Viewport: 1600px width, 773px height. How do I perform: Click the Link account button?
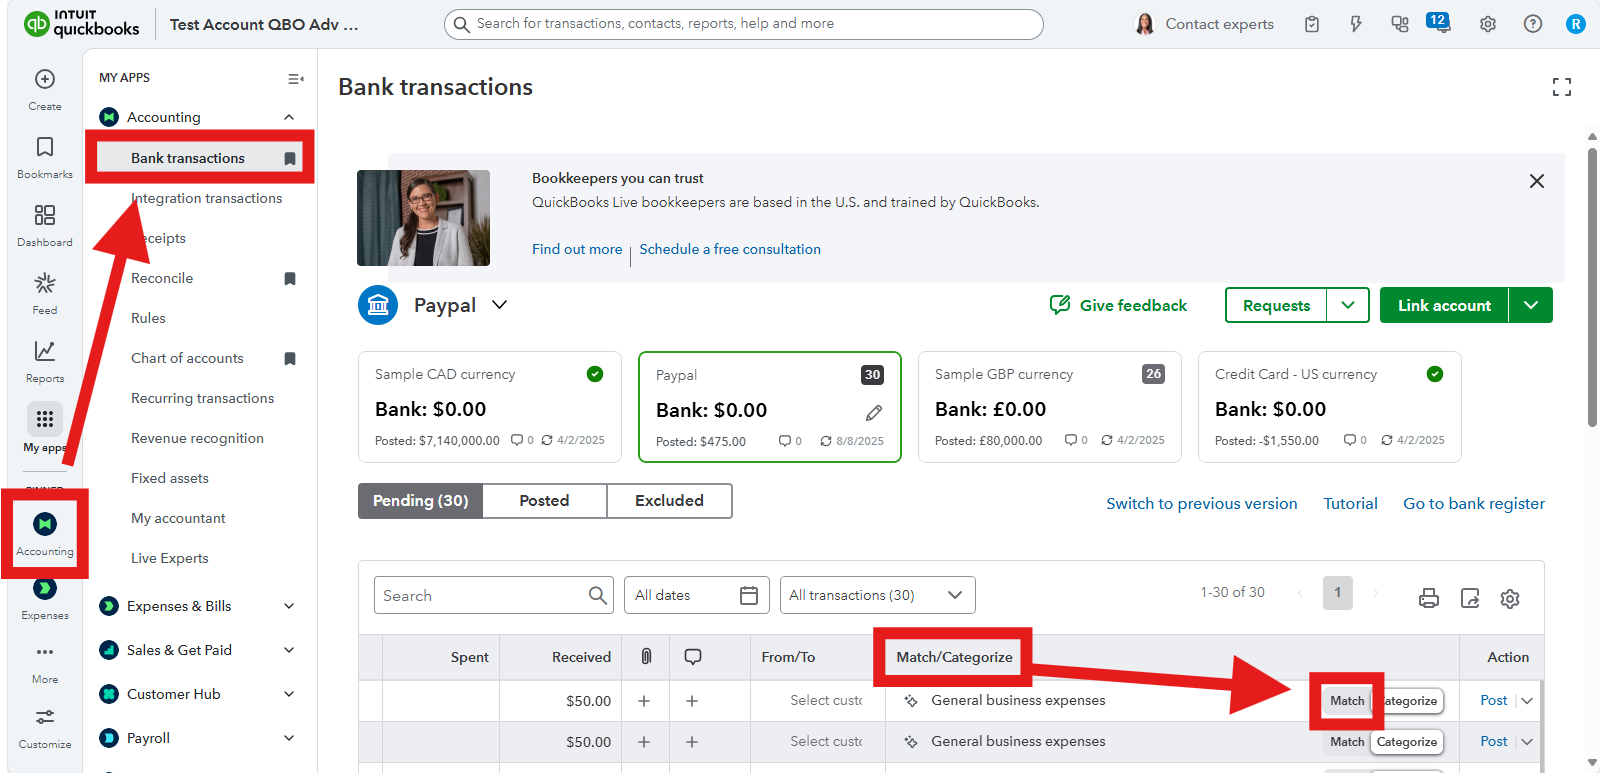tap(1444, 305)
